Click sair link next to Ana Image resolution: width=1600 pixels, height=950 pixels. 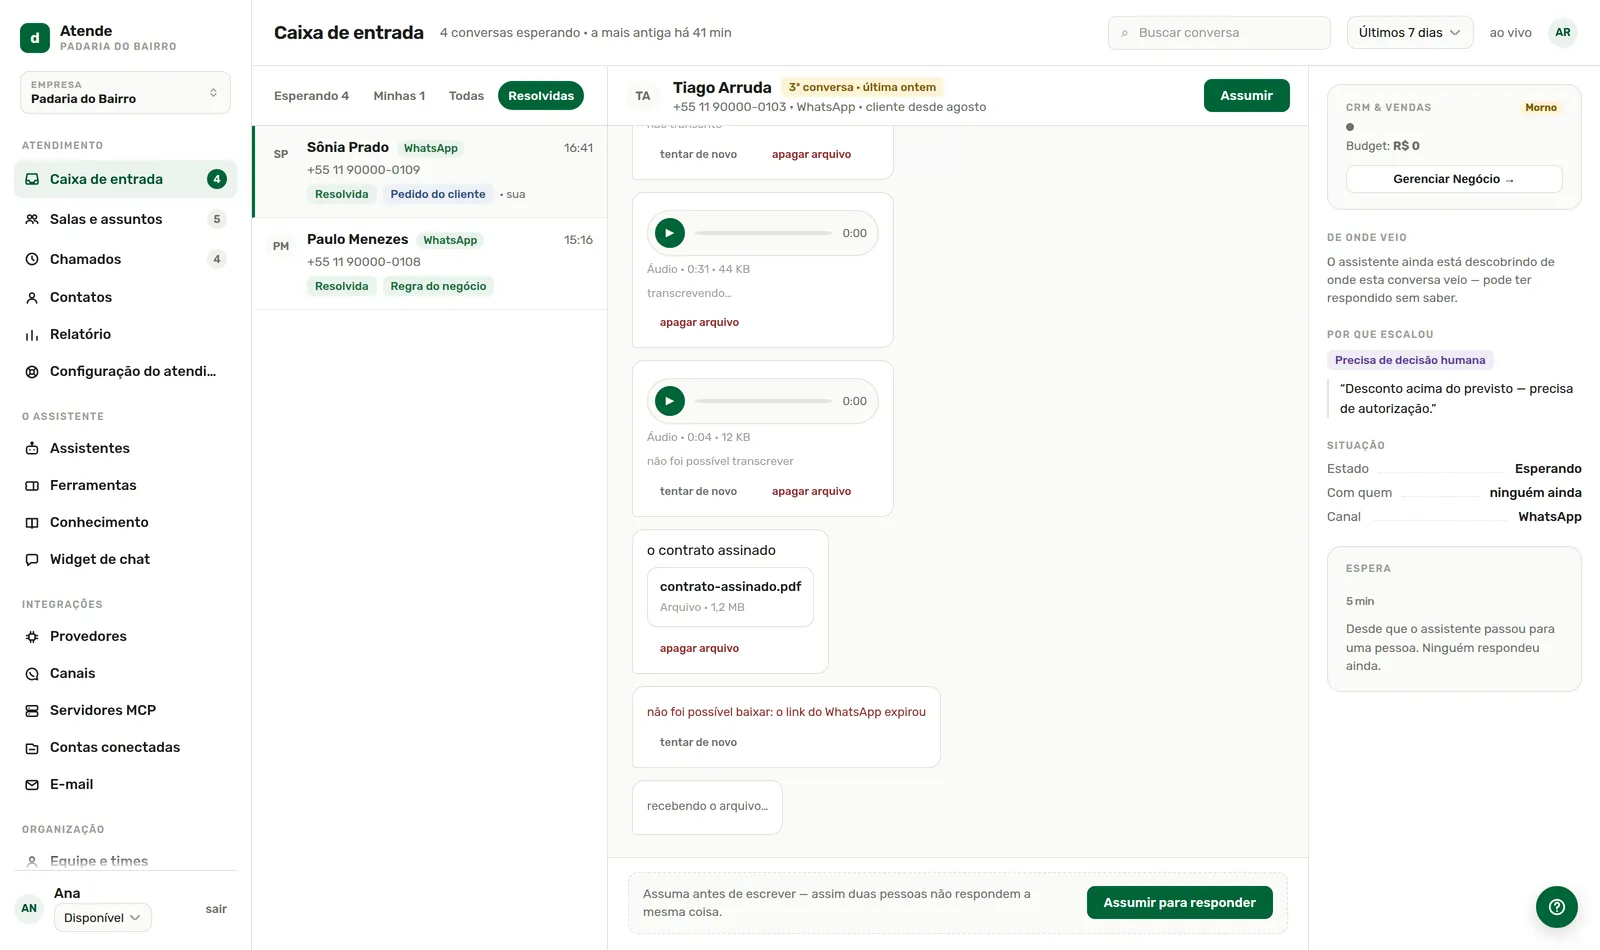[216, 909]
